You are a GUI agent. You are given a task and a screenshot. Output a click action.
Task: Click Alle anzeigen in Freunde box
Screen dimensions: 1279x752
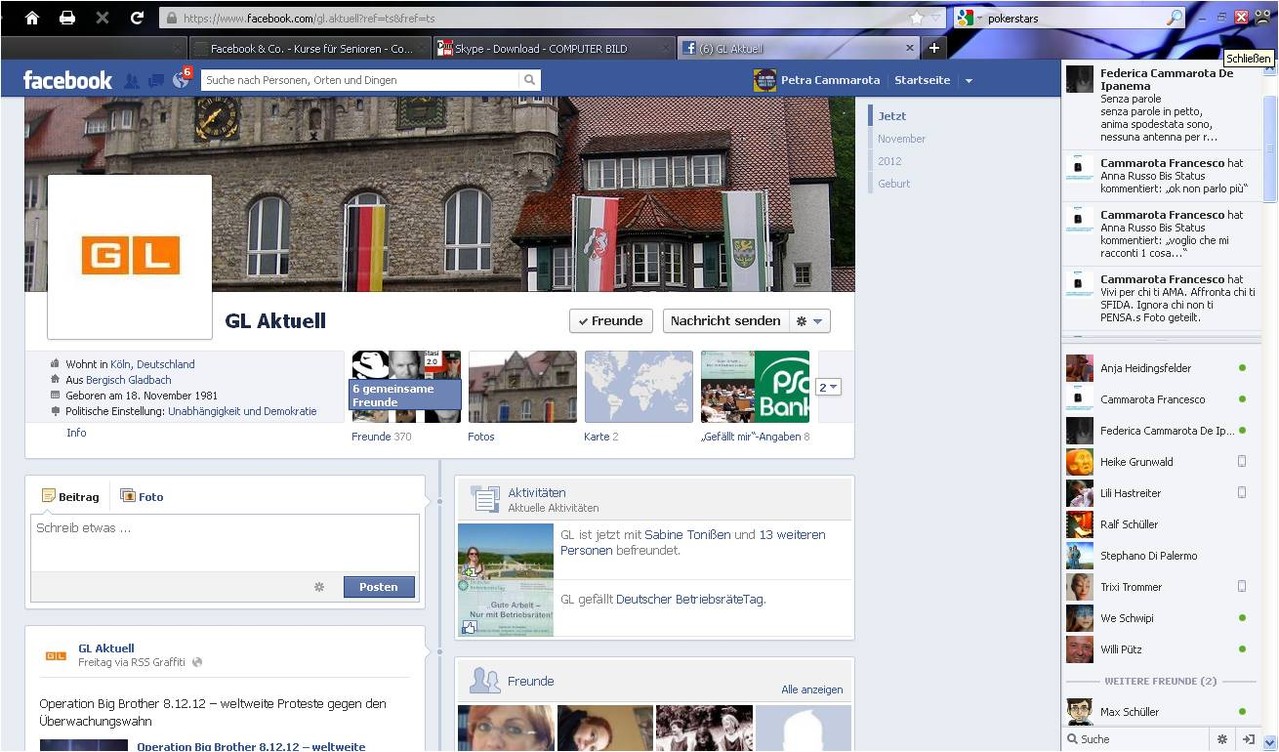812,690
